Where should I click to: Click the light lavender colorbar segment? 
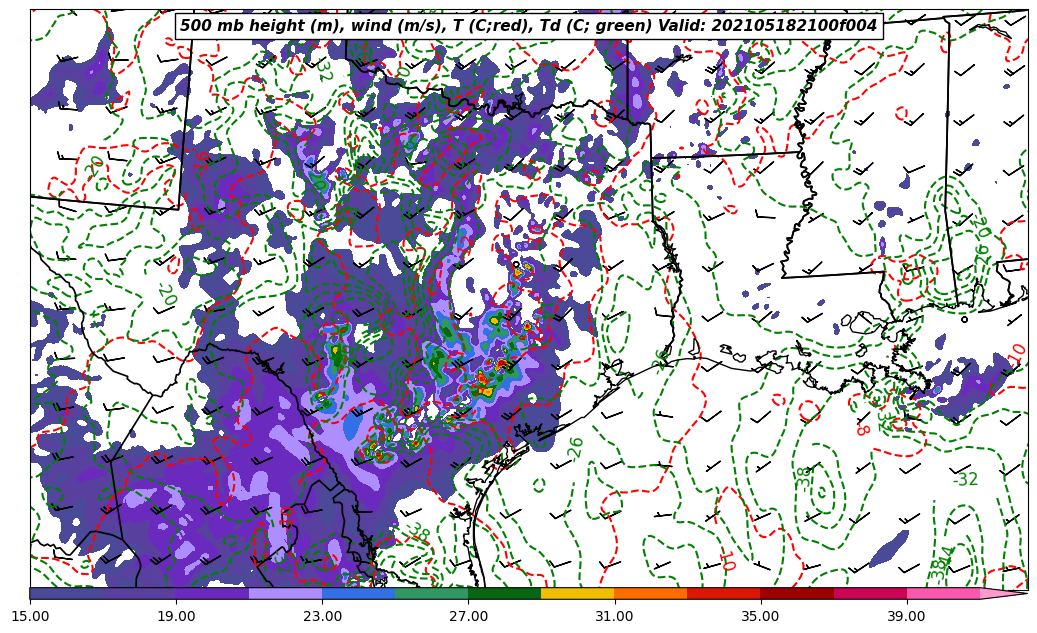pyautogui.click(x=285, y=593)
